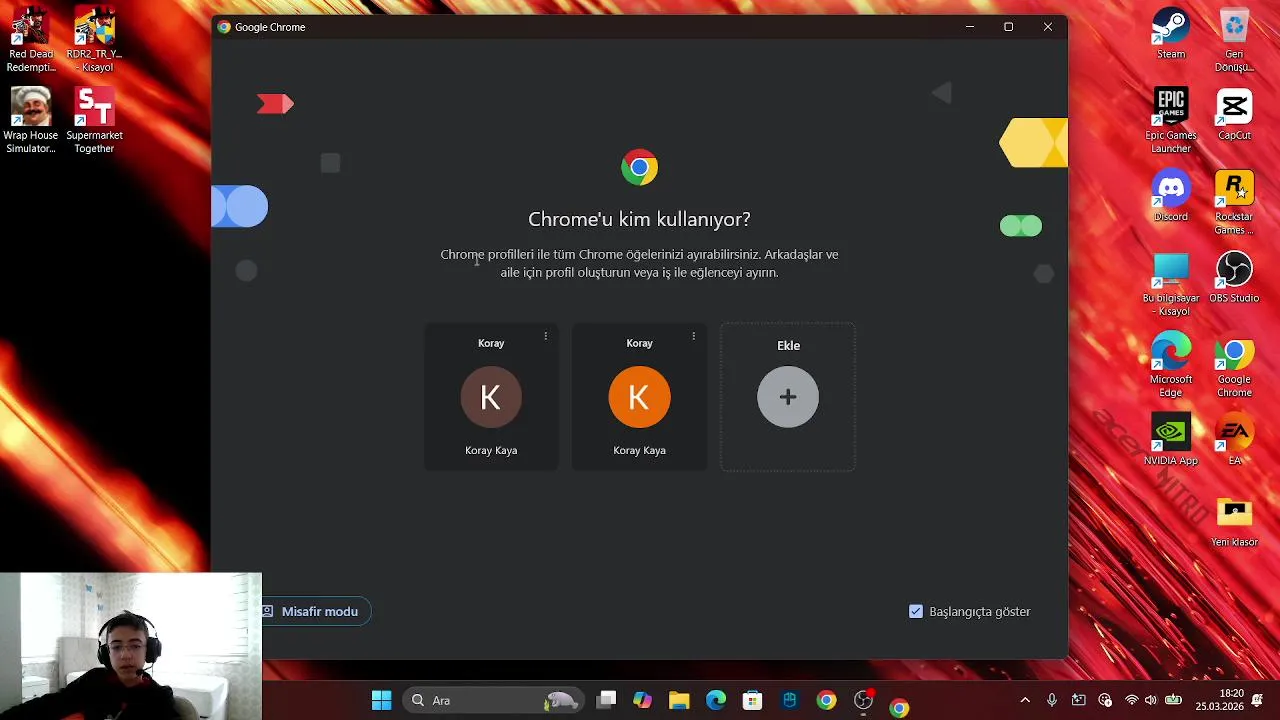
Task: Open Microsoft Edge desktop shortcut
Action: (x=1171, y=365)
